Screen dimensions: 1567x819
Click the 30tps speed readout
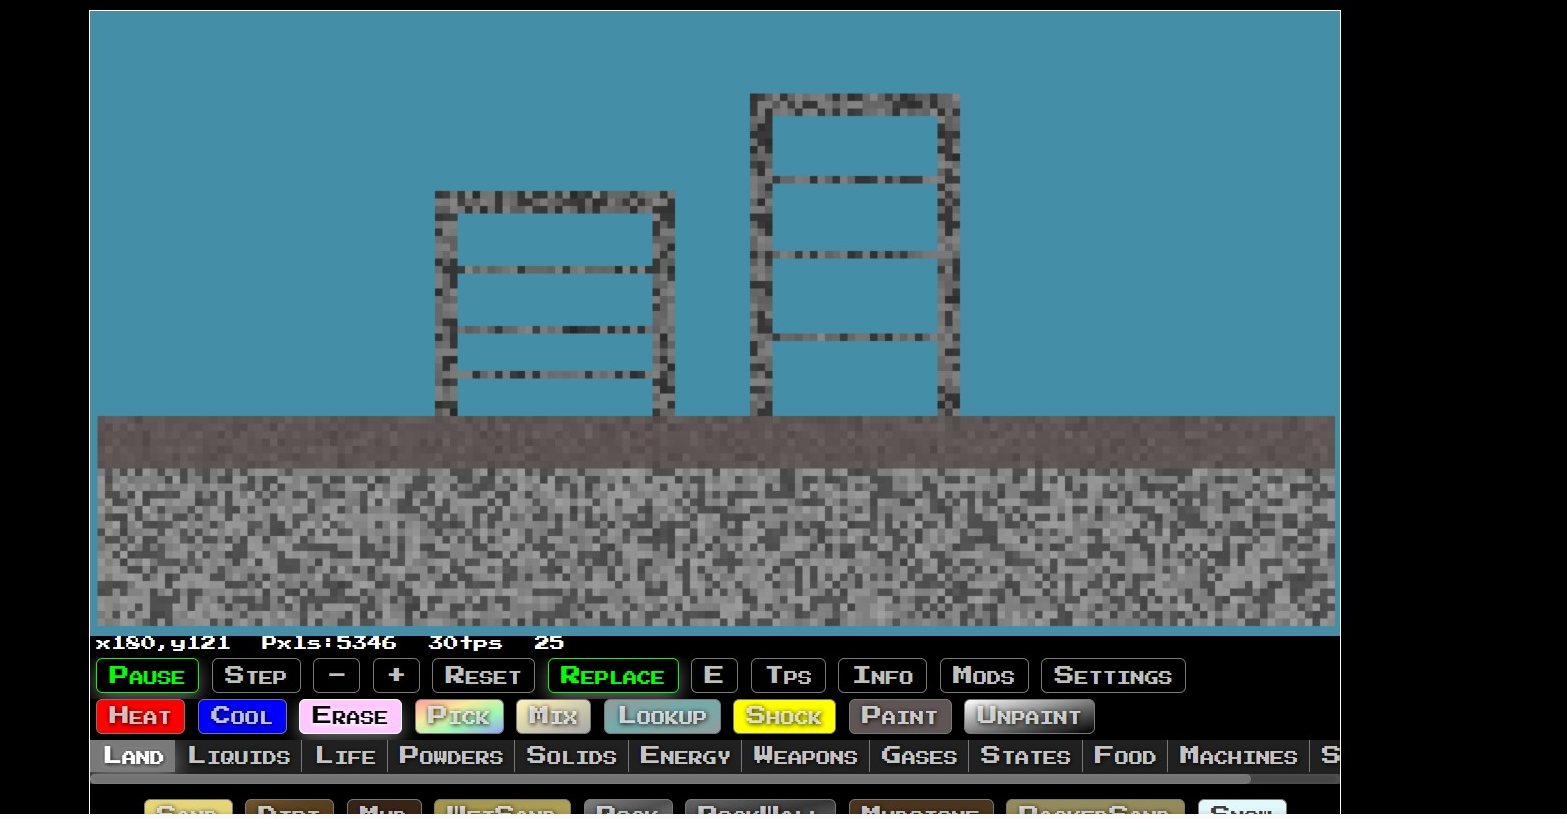465,643
